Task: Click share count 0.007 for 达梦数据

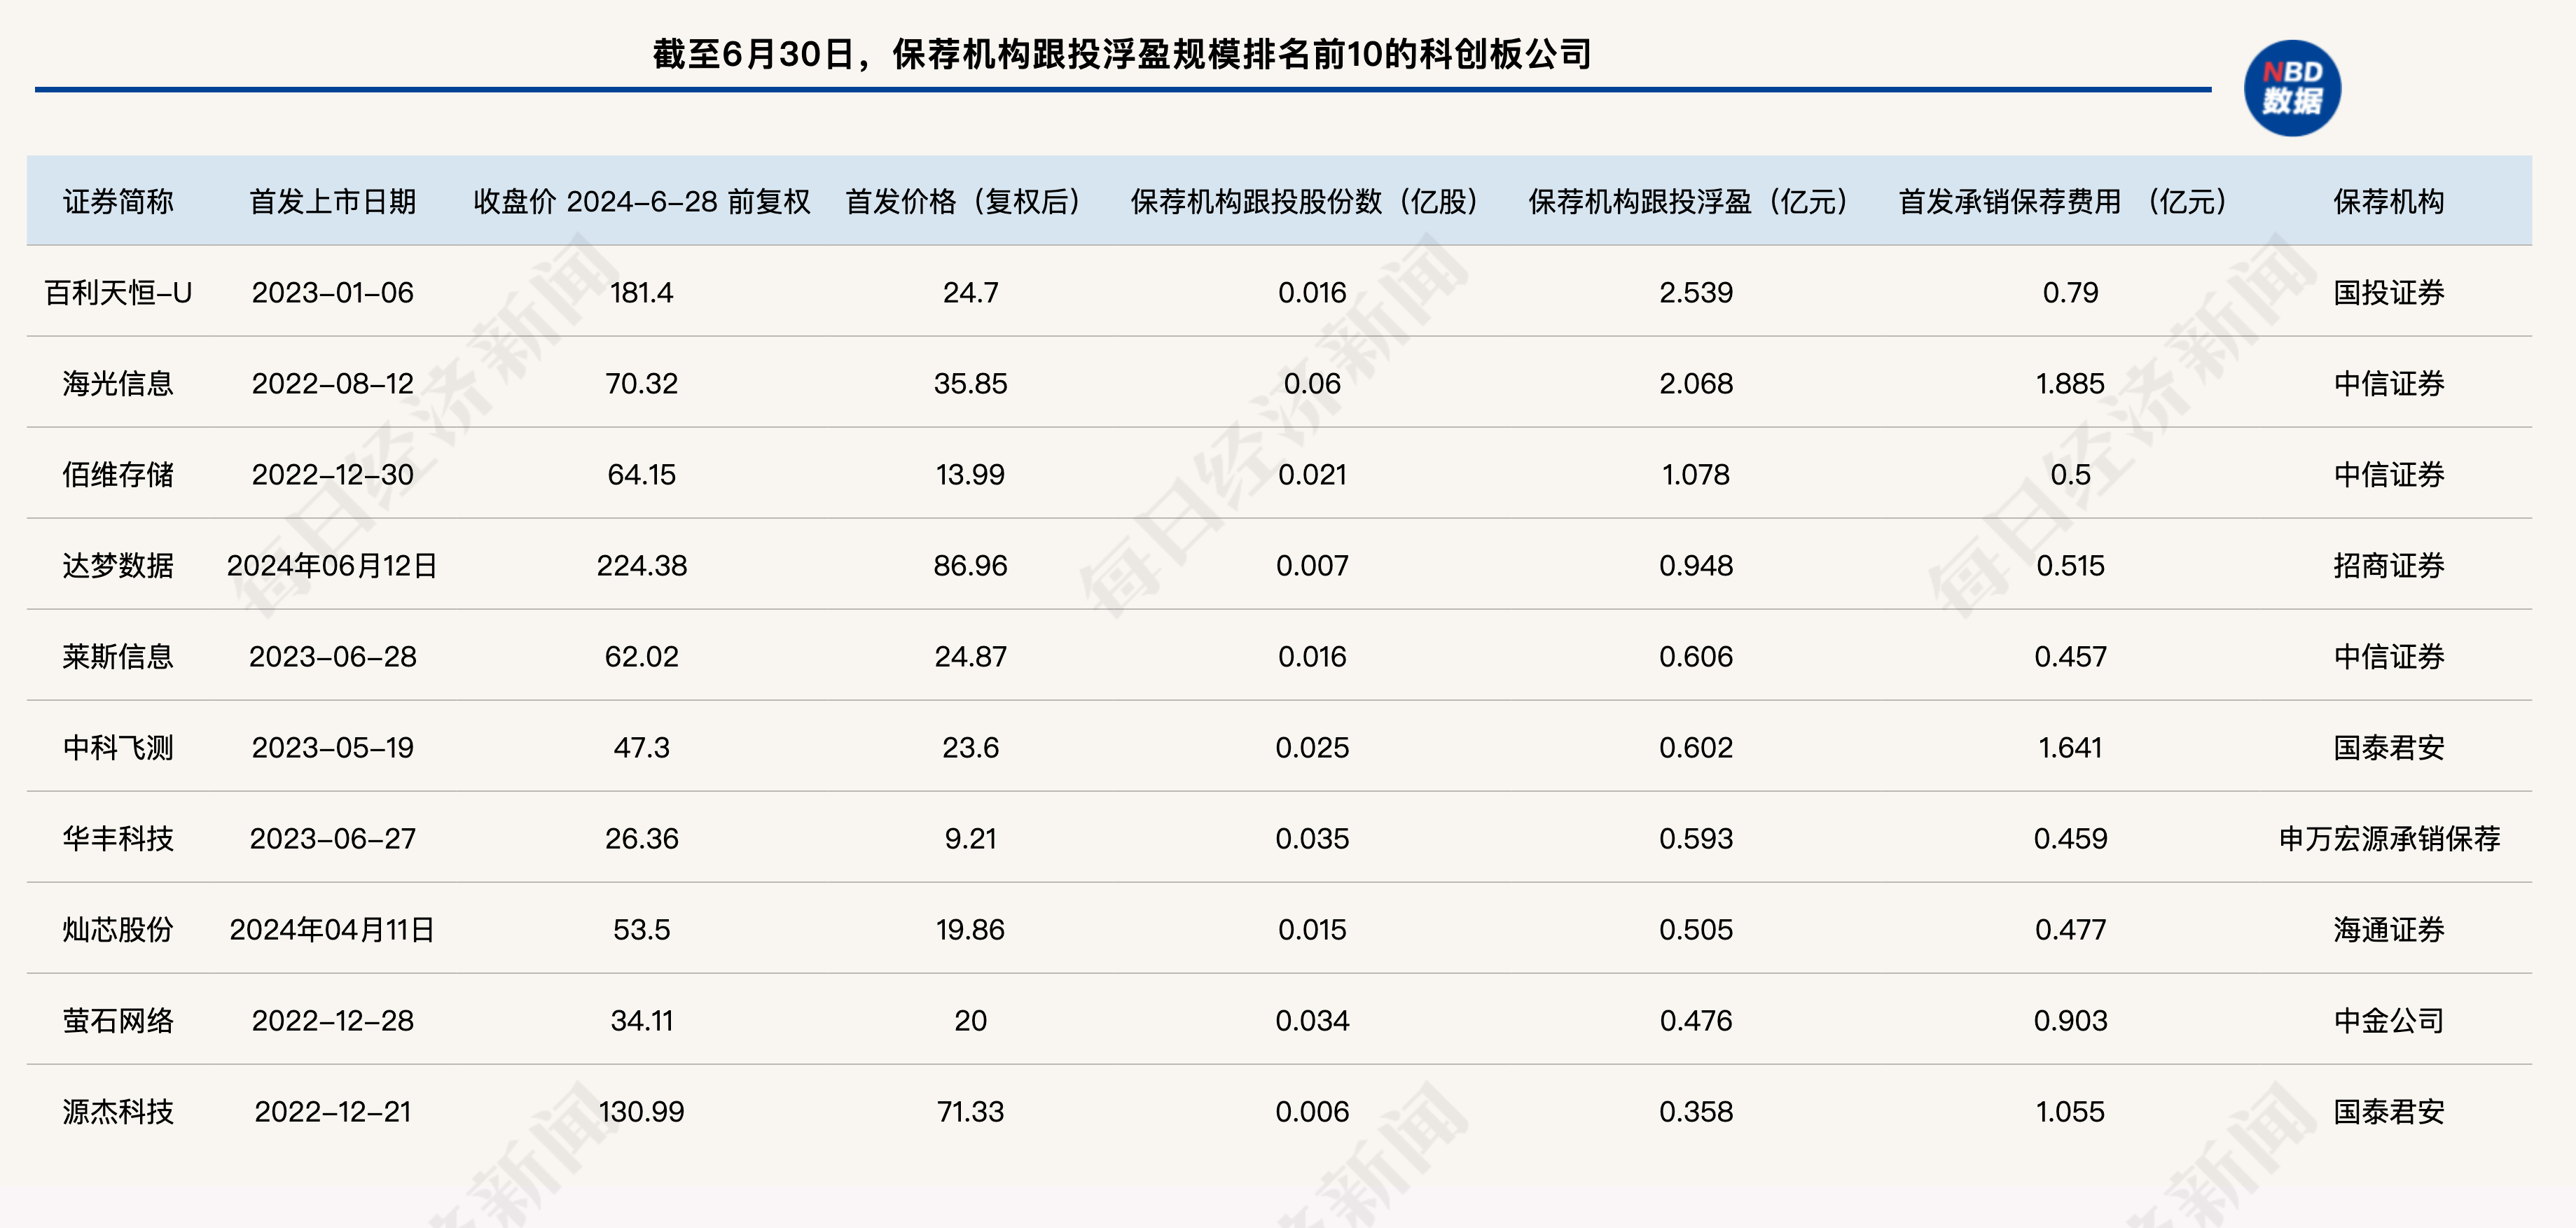Action: coord(1312,566)
